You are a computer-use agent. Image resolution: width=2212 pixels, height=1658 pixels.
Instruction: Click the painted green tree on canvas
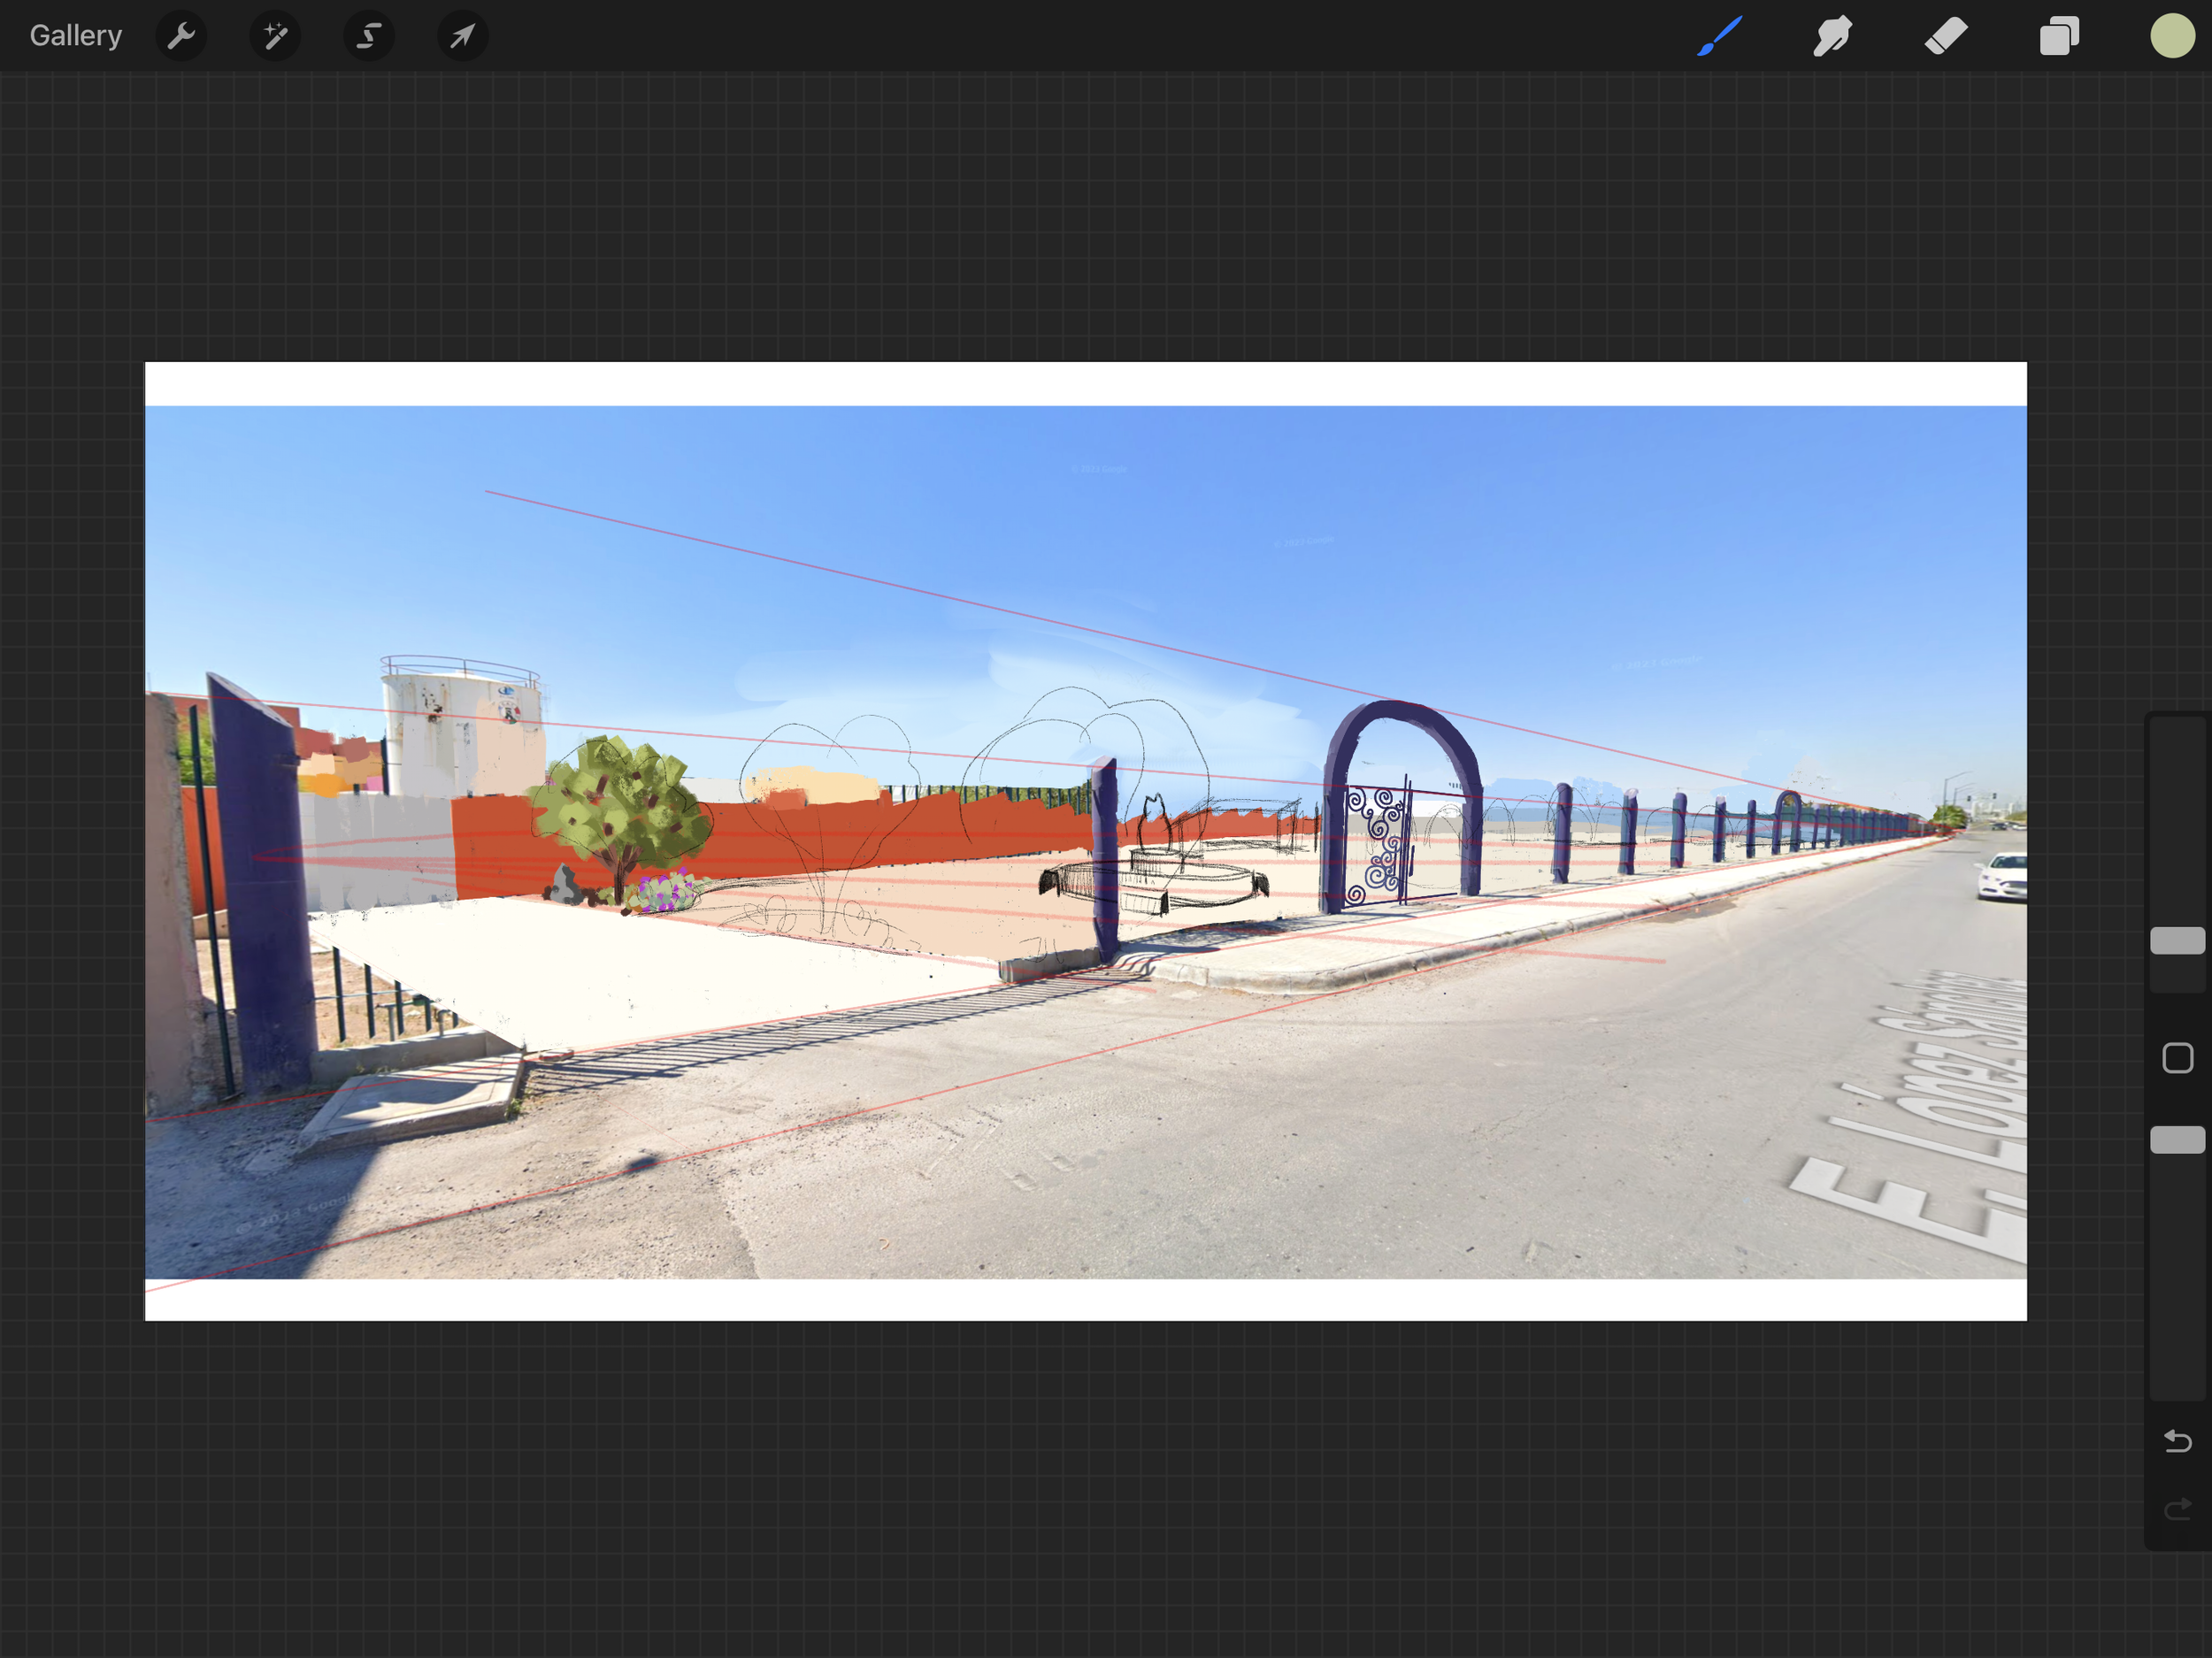(x=620, y=805)
